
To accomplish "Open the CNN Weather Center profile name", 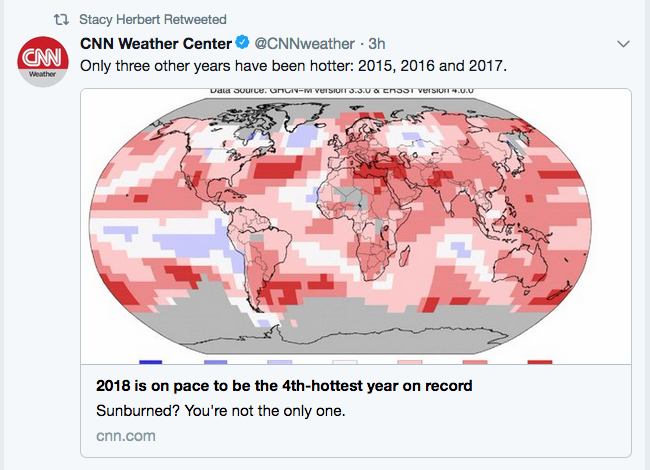I will pos(155,44).
